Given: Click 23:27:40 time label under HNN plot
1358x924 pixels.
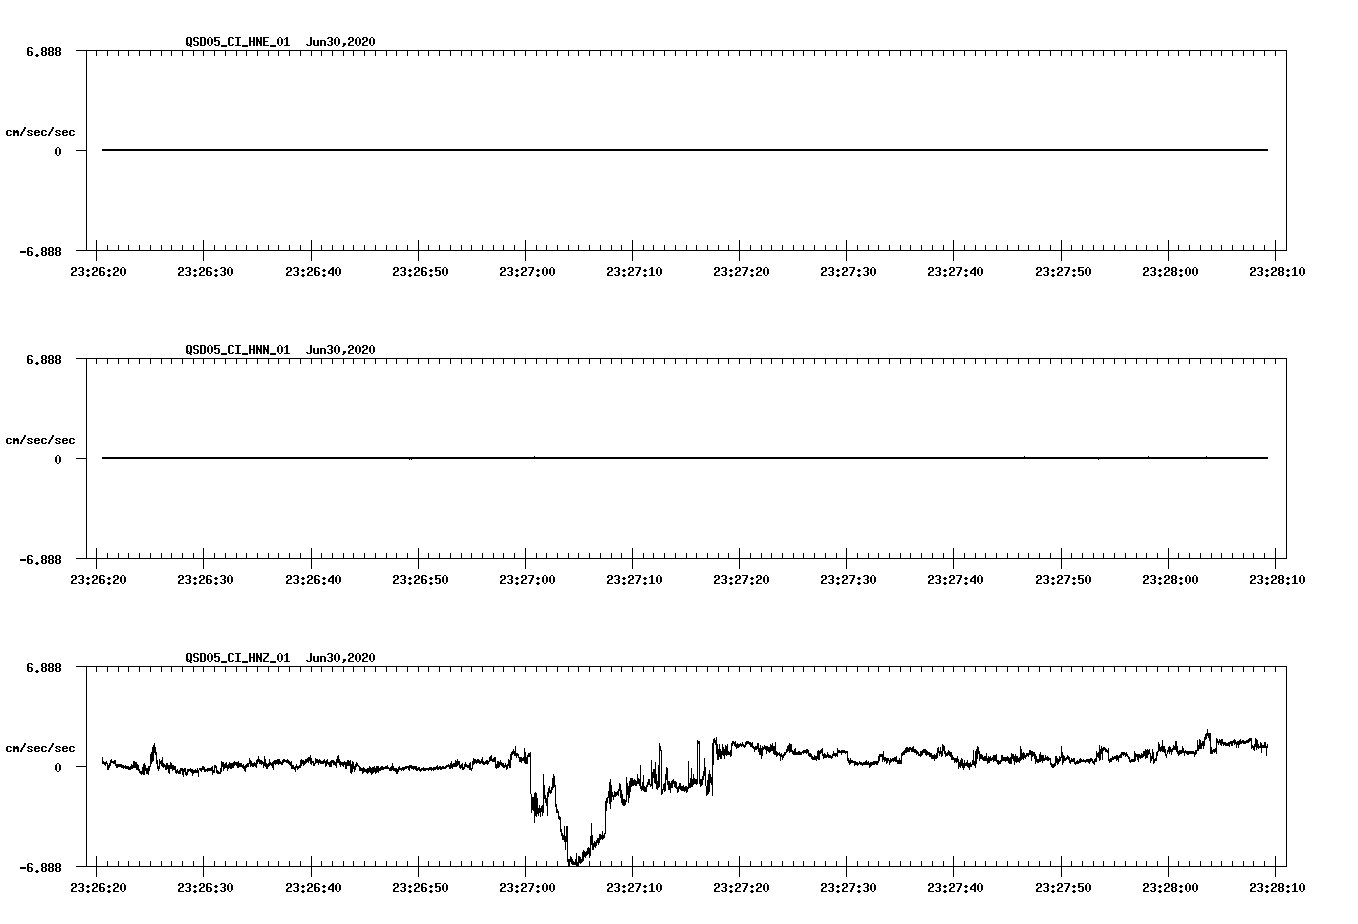Looking at the screenshot, I should 955,579.
